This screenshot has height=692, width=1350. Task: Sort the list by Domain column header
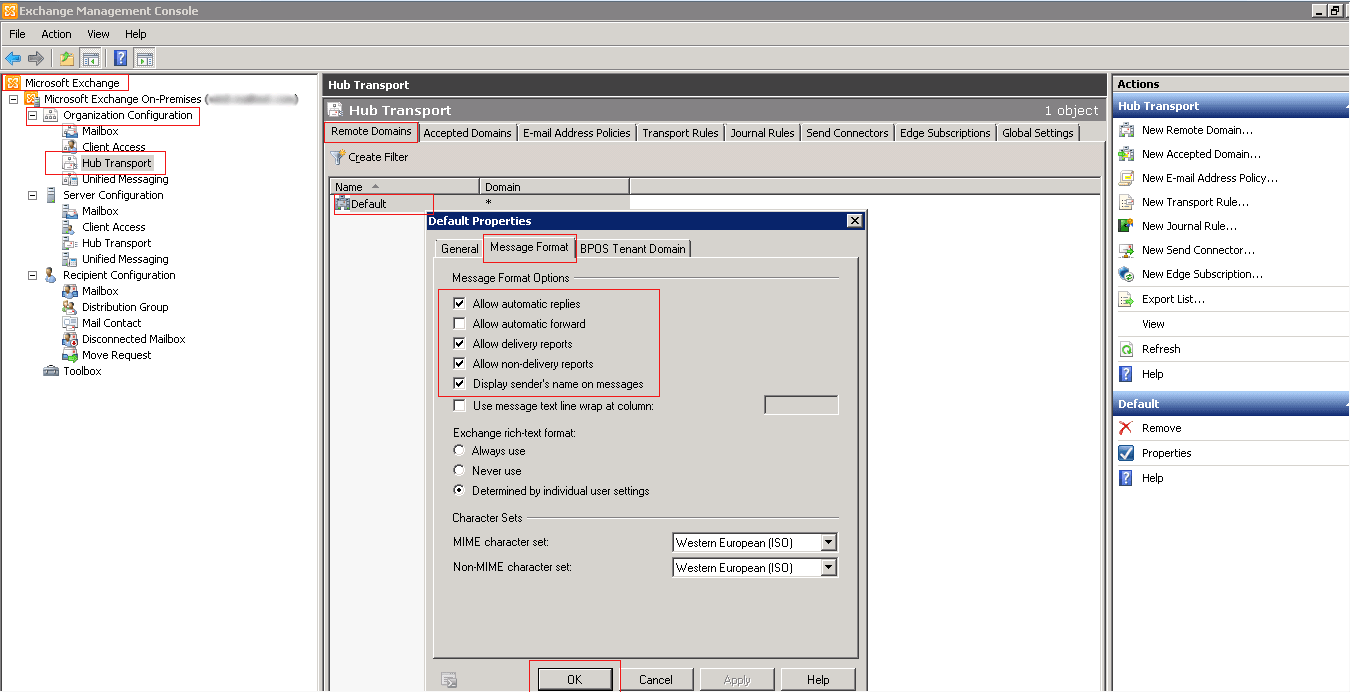coord(554,187)
